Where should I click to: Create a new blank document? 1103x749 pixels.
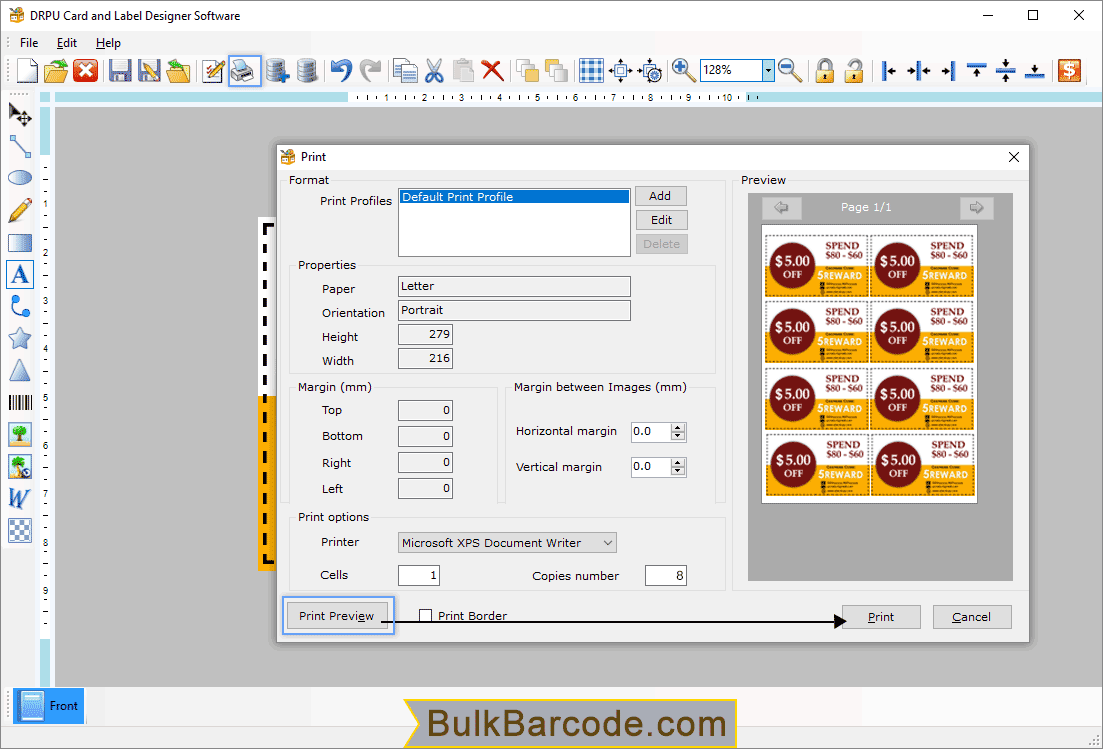click(x=26, y=70)
